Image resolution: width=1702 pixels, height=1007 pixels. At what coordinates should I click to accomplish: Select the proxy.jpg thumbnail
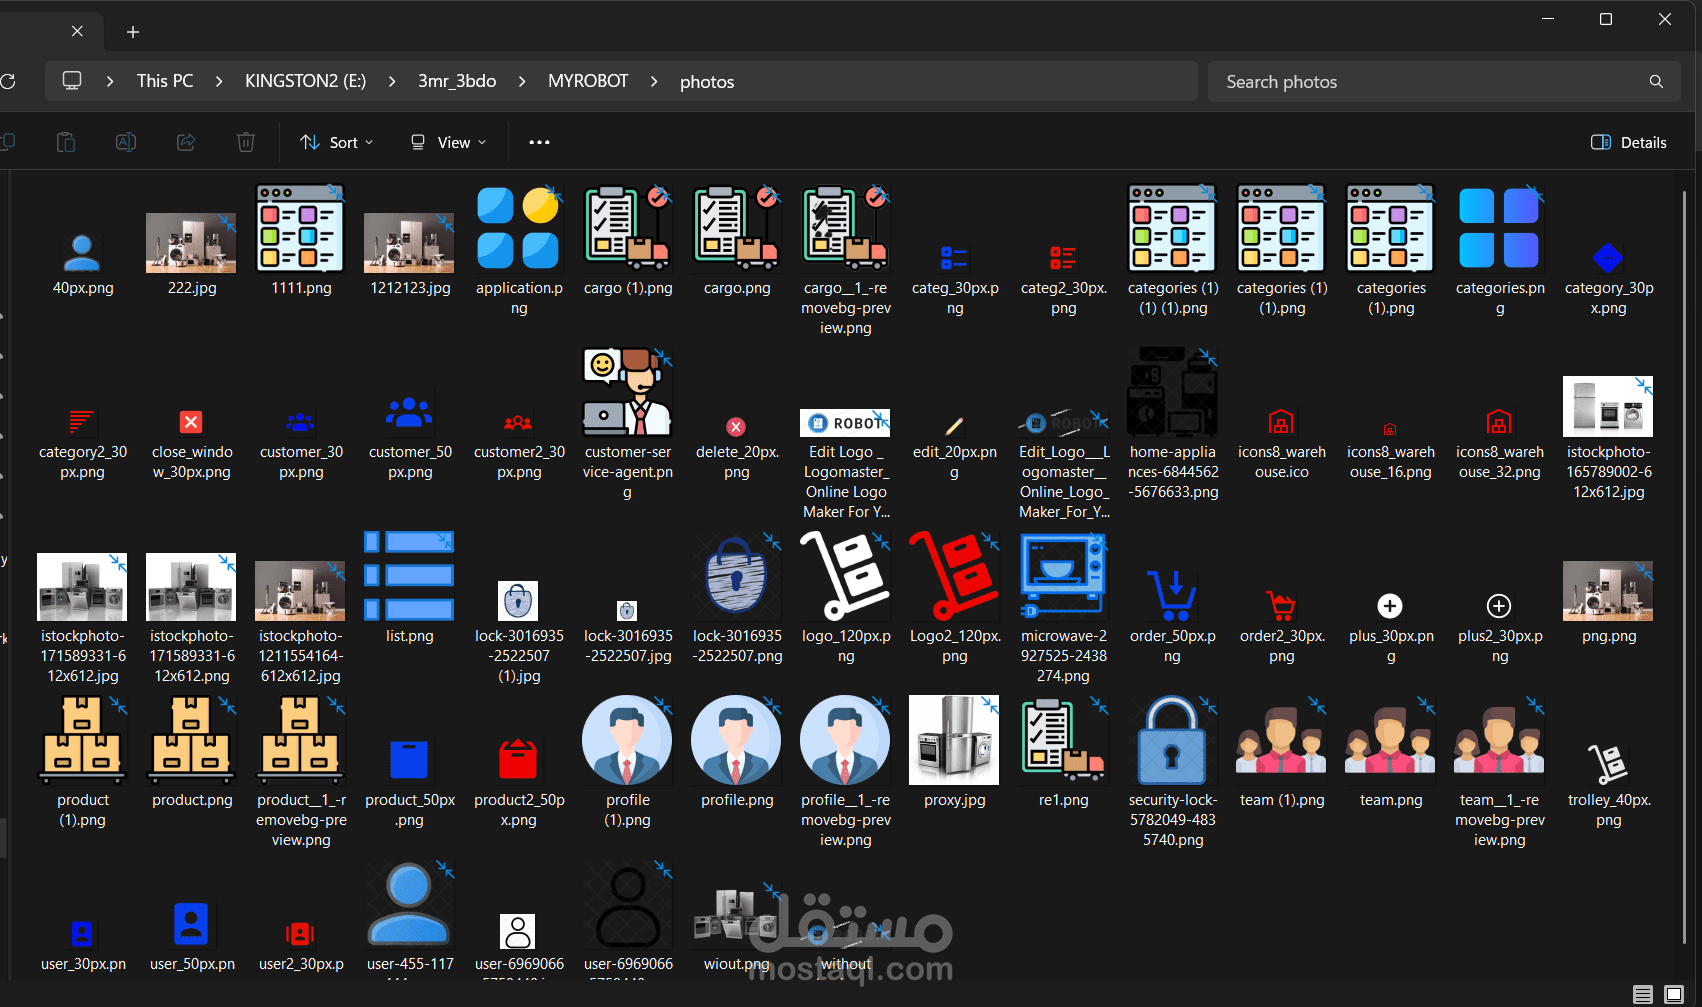(x=954, y=740)
